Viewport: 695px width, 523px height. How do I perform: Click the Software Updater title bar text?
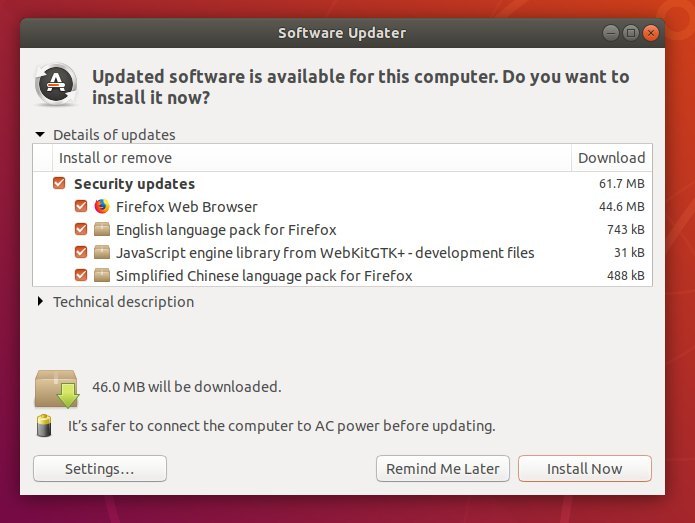point(342,33)
